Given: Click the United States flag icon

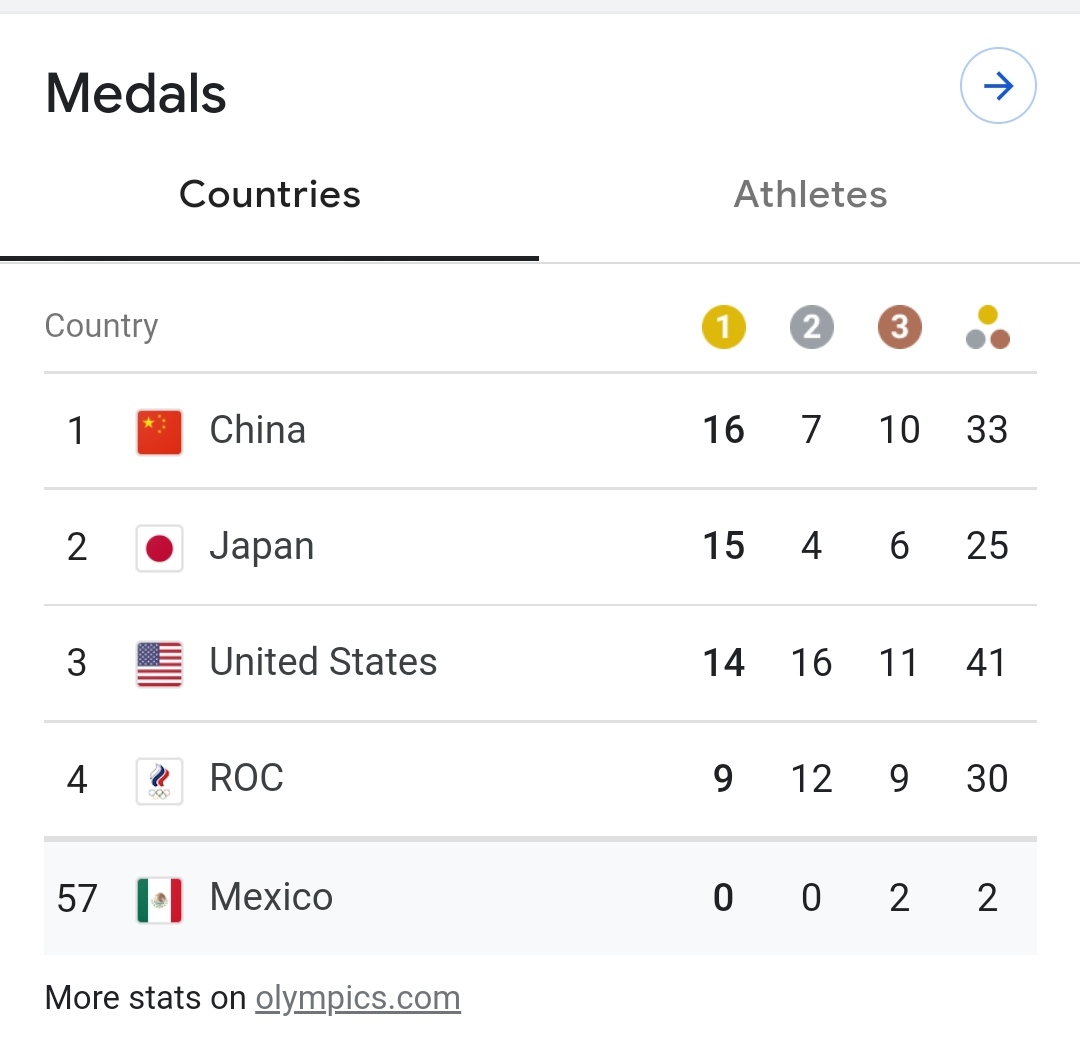Looking at the screenshot, I should 159,664.
